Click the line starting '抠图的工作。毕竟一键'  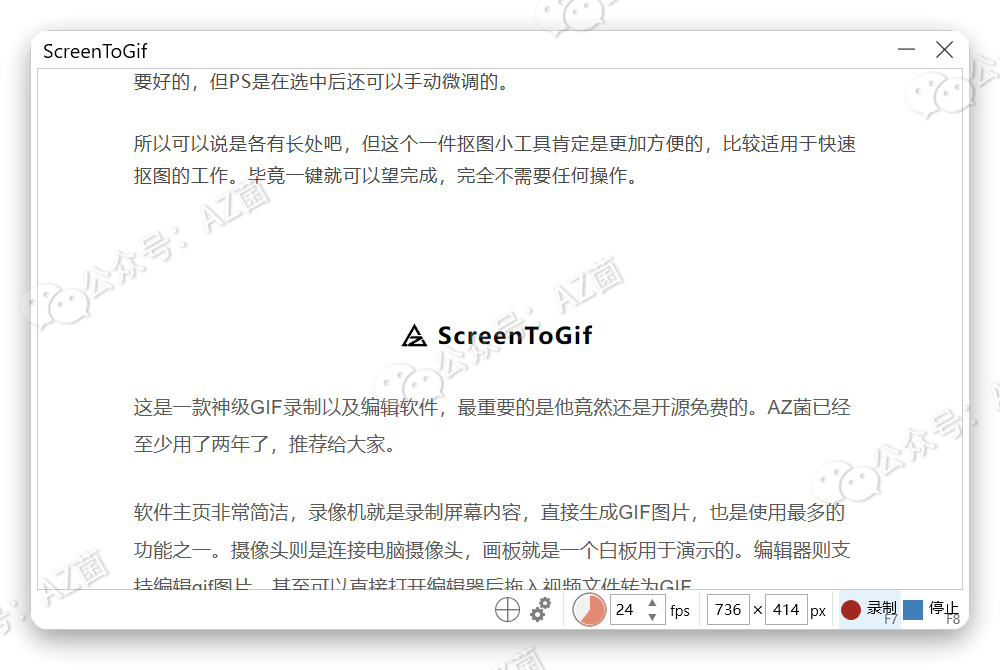point(387,175)
